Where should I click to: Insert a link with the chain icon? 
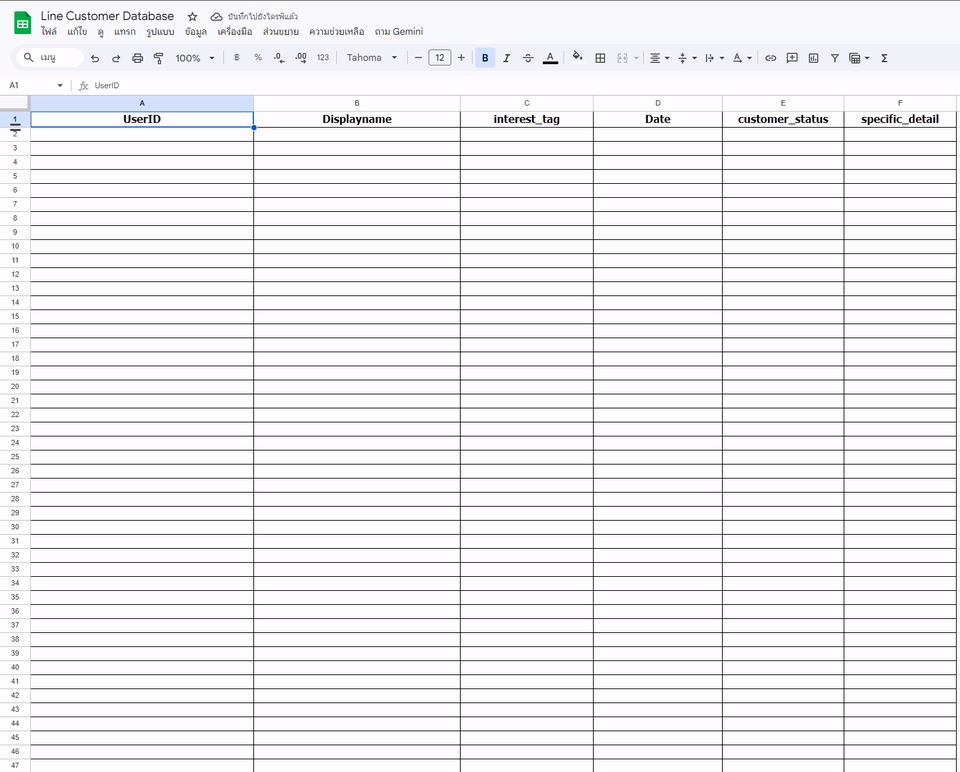click(770, 58)
